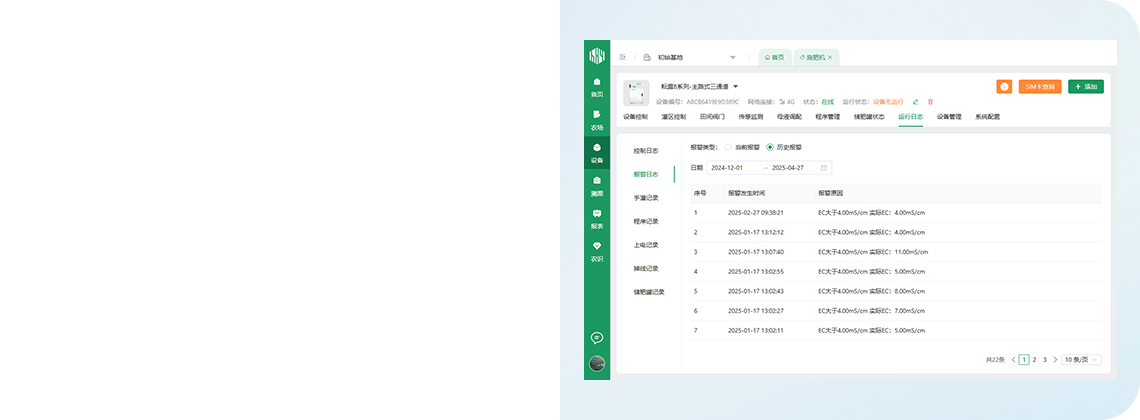The image size is (1140, 420).
Task: Click the user avatar at sidebar bottom
Action: pyautogui.click(x=597, y=363)
